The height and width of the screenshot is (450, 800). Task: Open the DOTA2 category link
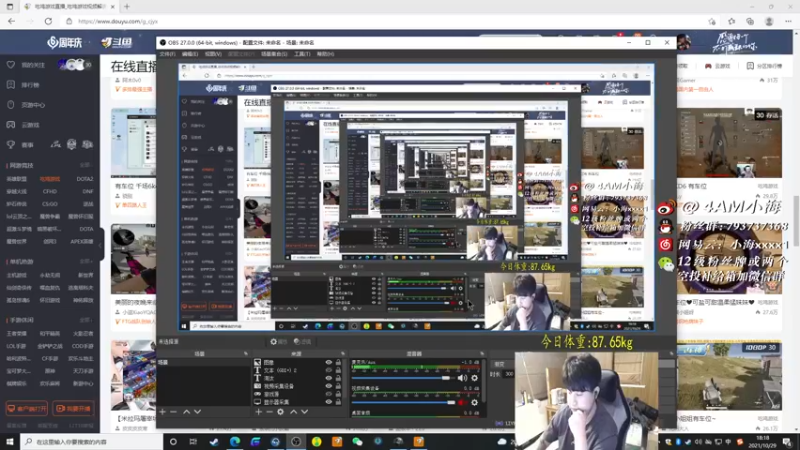(85, 179)
